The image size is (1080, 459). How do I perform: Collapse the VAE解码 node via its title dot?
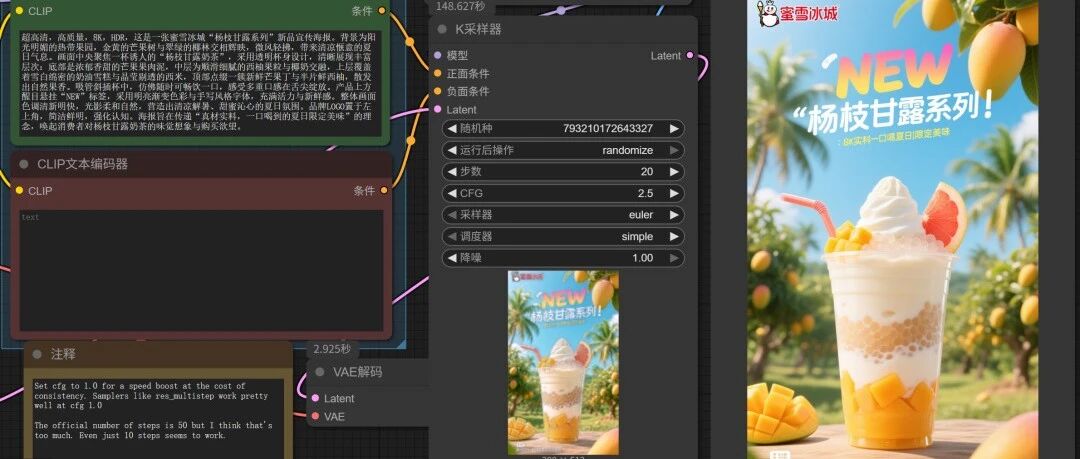(320, 372)
